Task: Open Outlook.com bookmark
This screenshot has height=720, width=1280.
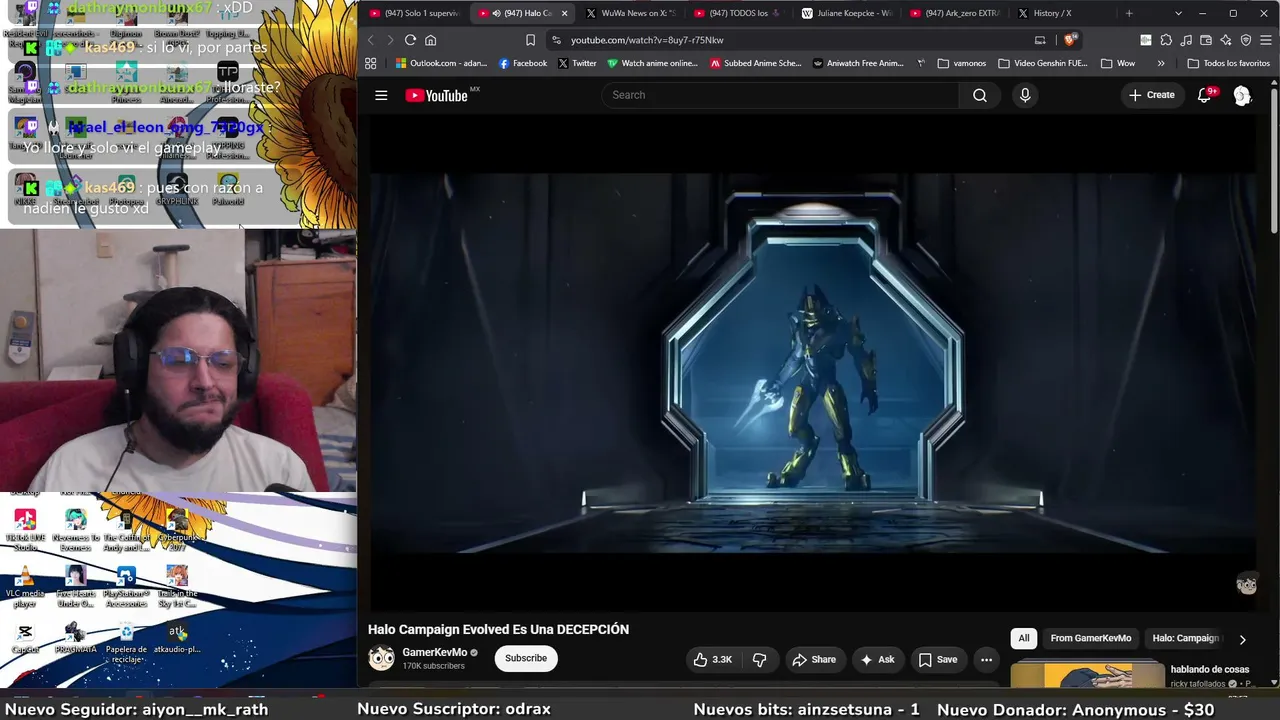Action: coord(441,63)
